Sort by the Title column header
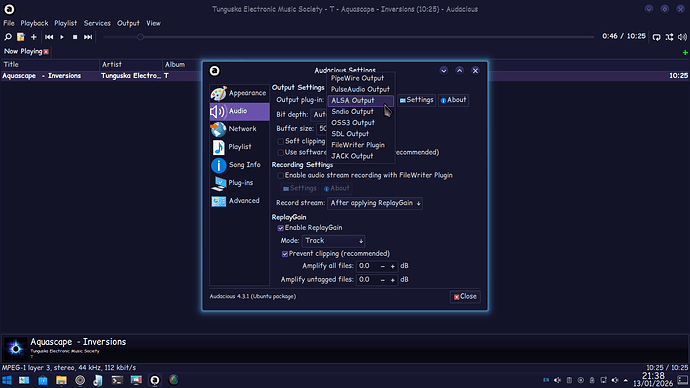Image resolution: width=690 pixels, height=388 pixels. click(x=50, y=65)
